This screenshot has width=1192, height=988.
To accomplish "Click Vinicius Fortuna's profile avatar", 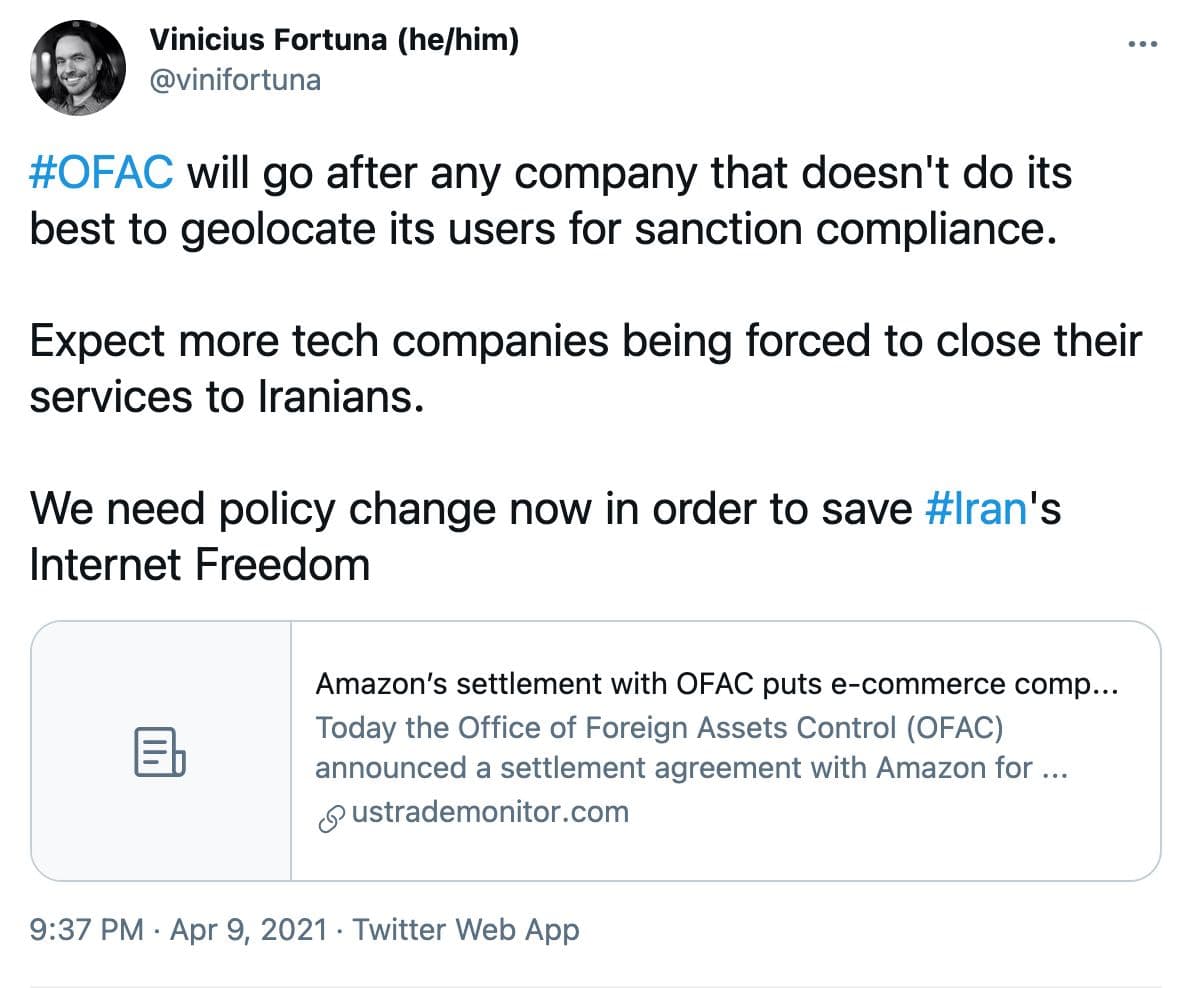I will click(78, 68).
